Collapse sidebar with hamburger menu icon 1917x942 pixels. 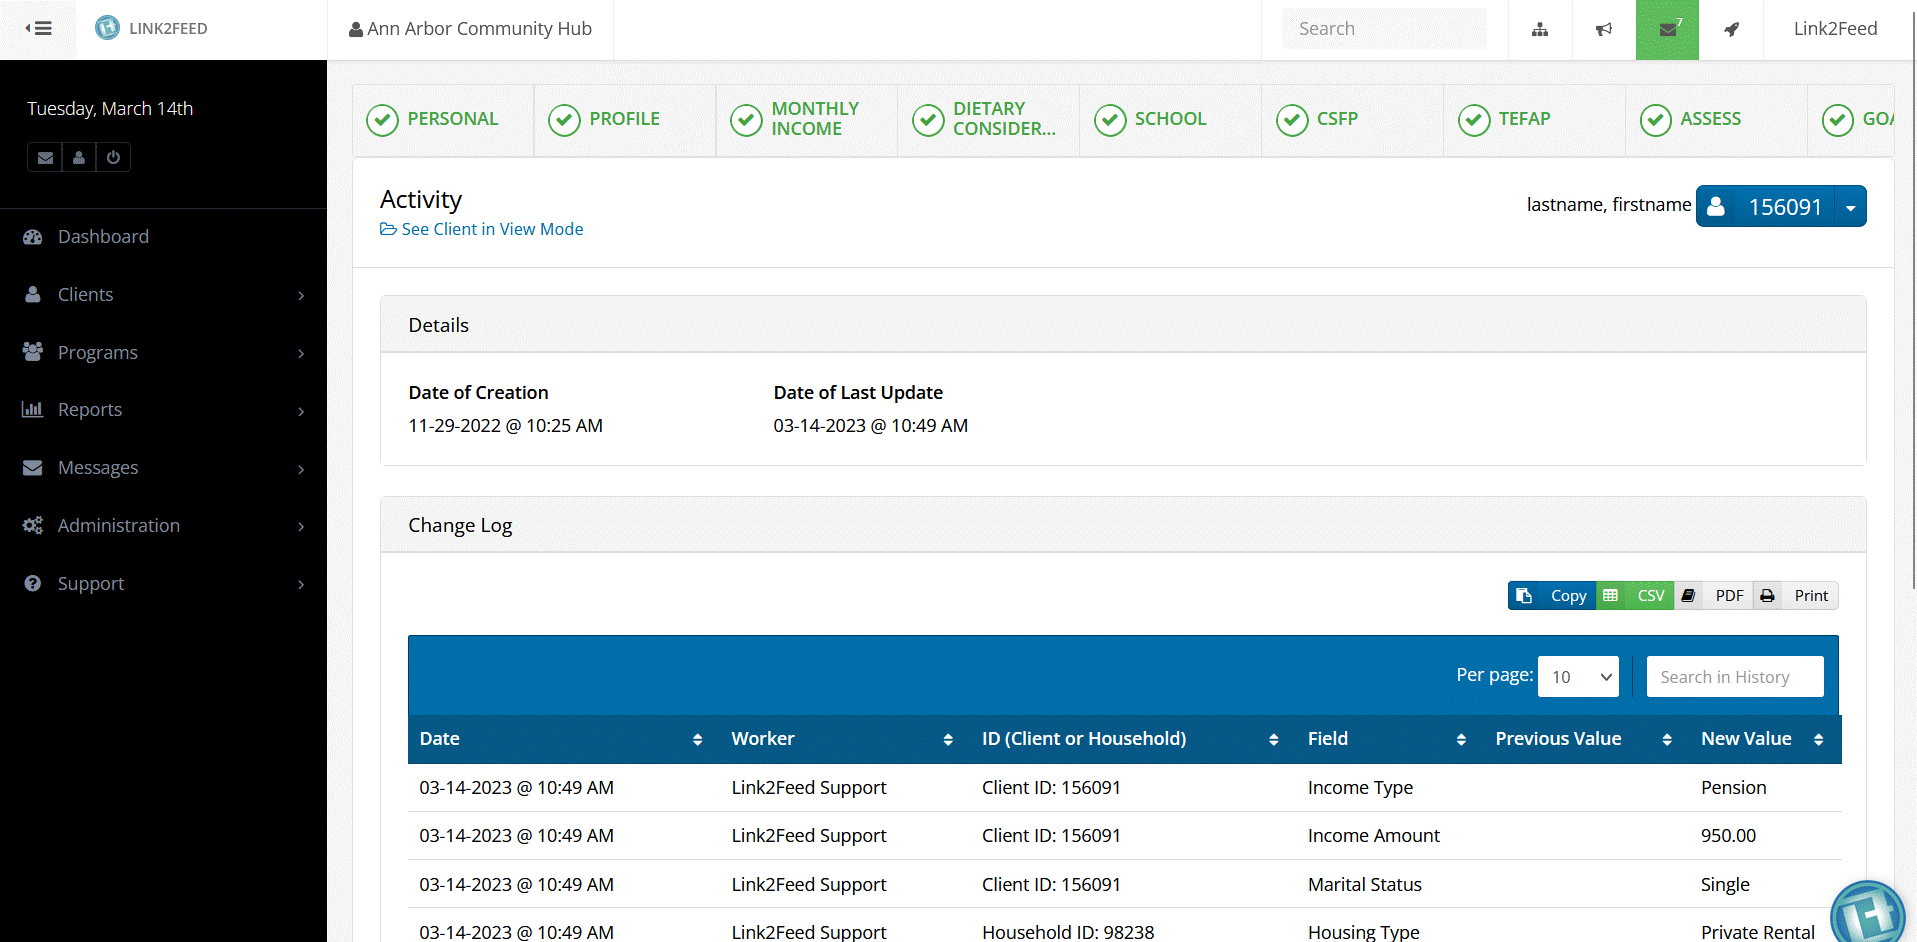(x=38, y=28)
